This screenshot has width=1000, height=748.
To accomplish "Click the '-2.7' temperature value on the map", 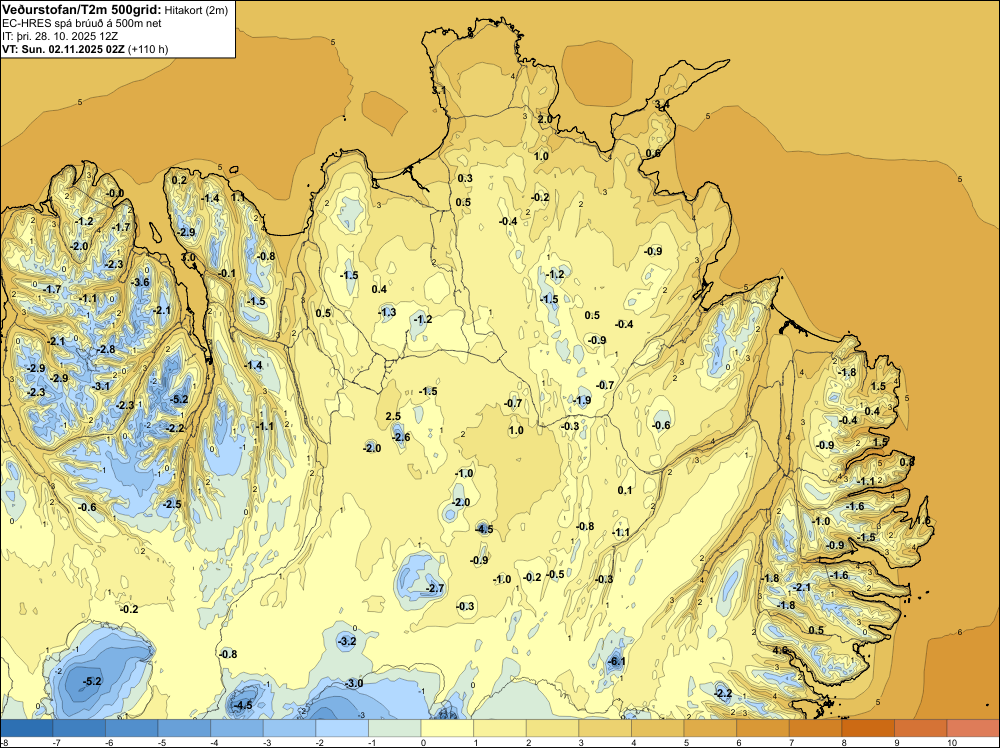I will (434, 588).
